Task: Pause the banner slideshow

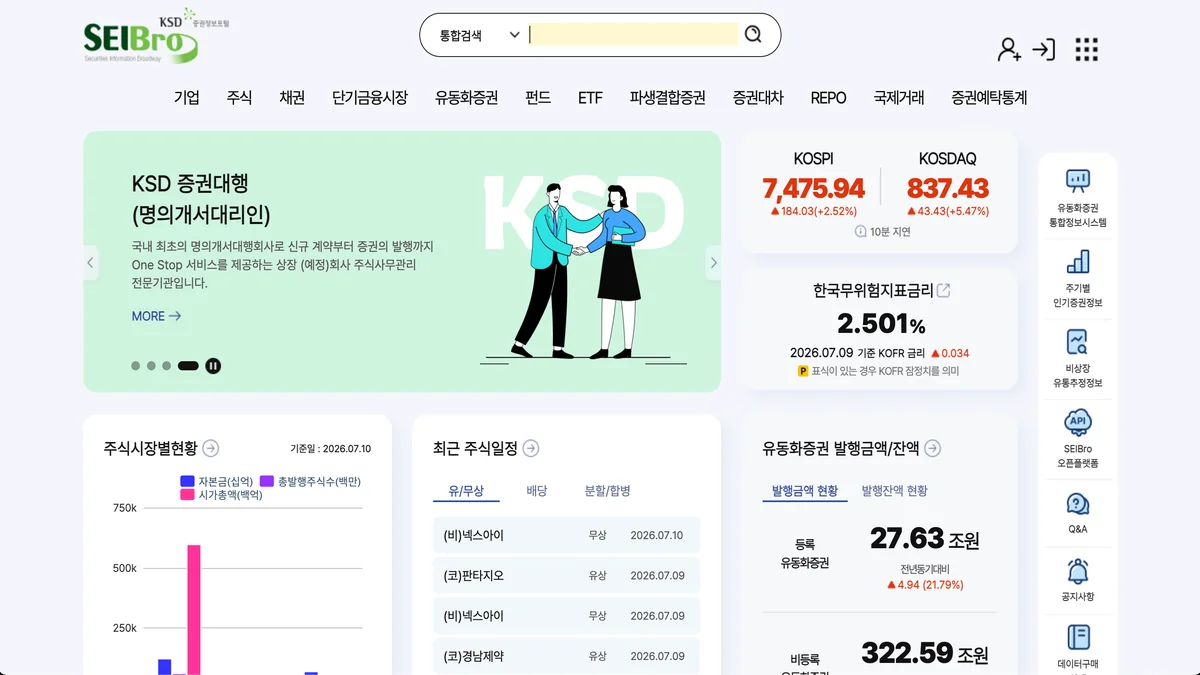Action: [213, 366]
